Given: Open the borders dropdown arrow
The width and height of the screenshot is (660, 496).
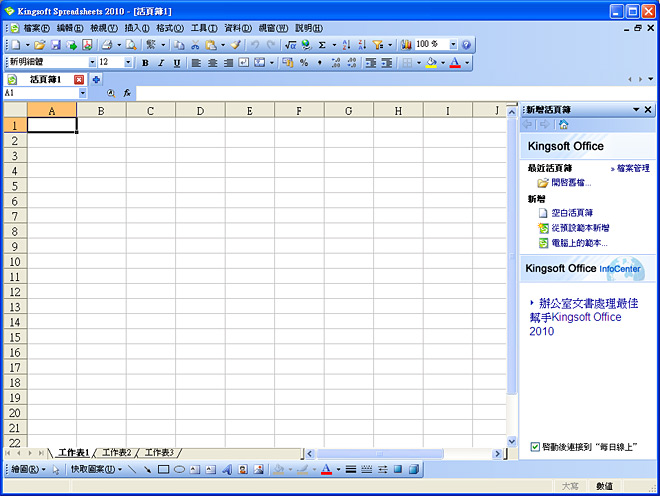Looking at the screenshot, I should tap(419, 63).
